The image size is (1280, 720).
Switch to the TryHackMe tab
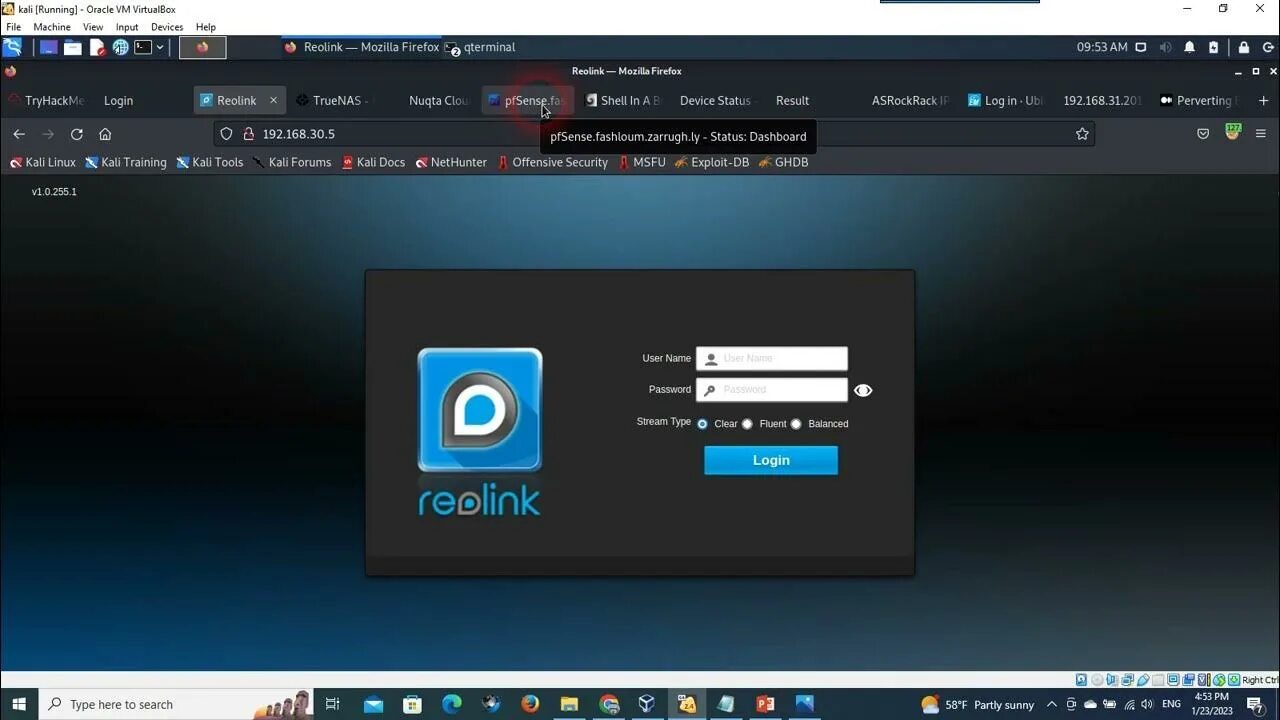pos(46,100)
